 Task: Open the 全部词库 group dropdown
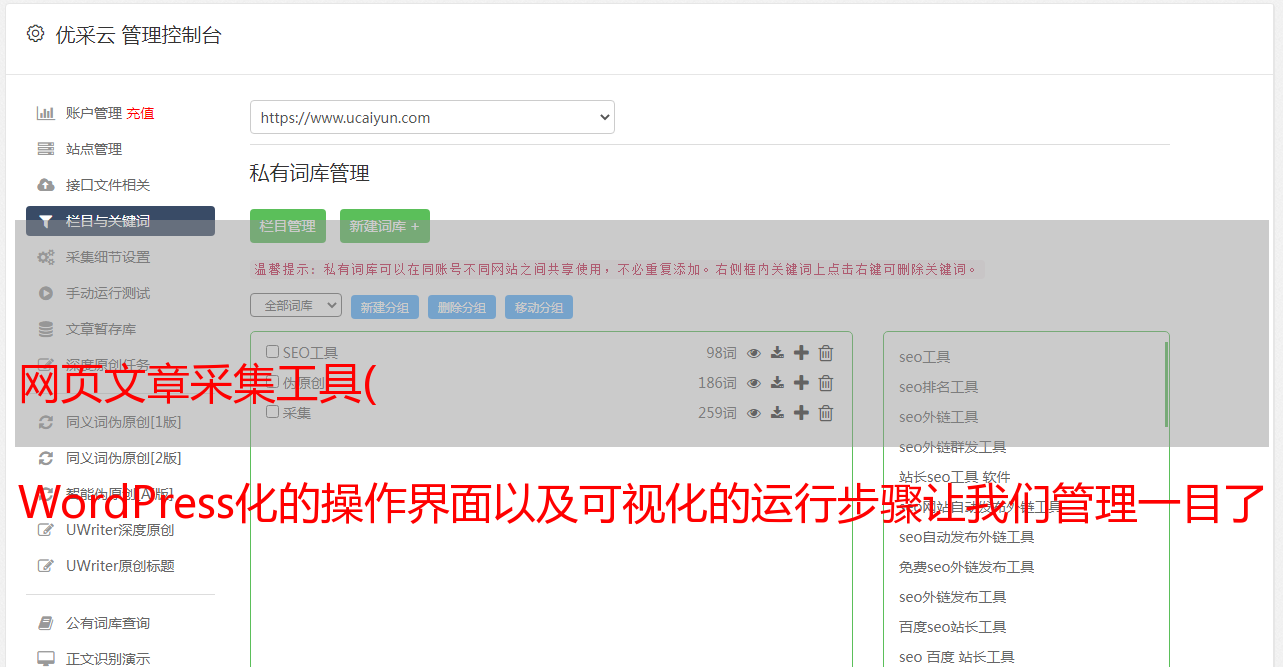pos(296,305)
